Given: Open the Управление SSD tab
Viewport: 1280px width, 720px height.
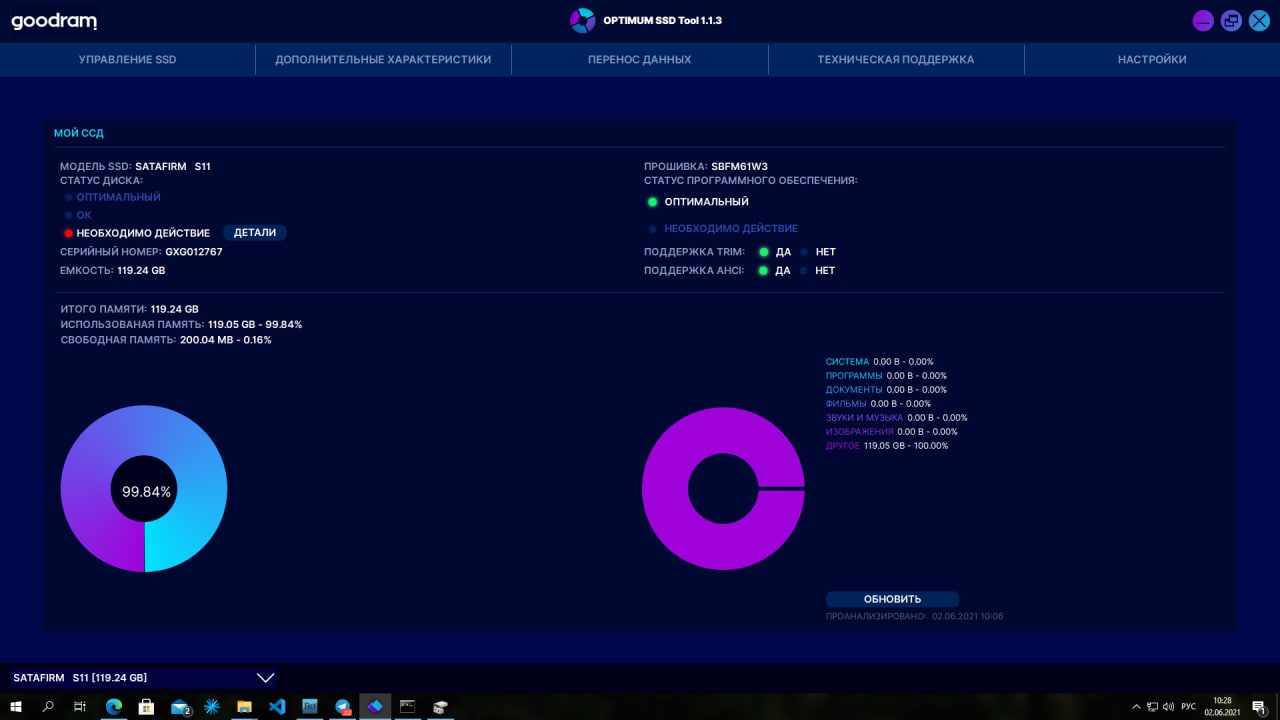Looking at the screenshot, I should [x=128, y=60].
